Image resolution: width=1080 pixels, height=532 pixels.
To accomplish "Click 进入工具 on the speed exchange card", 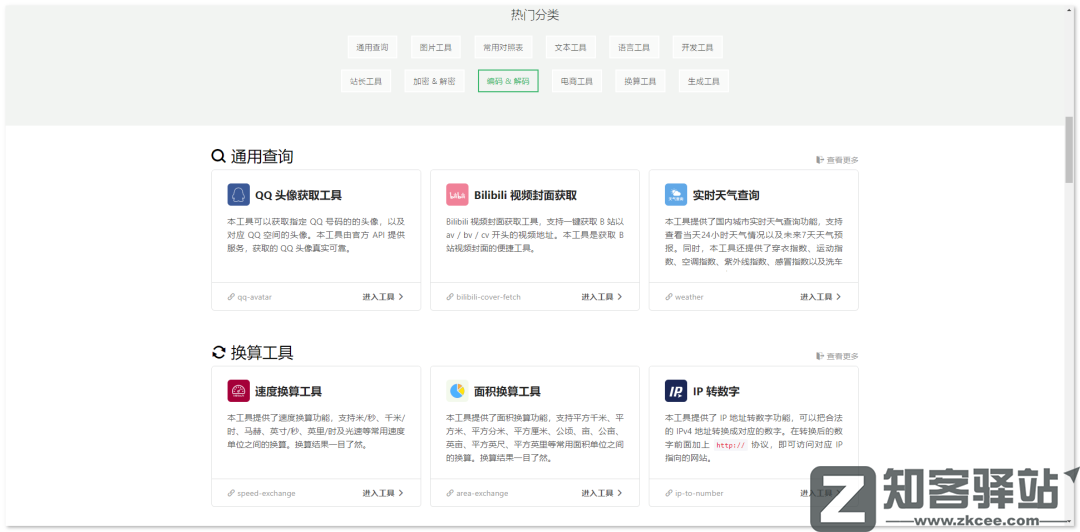I will point(383,493).
